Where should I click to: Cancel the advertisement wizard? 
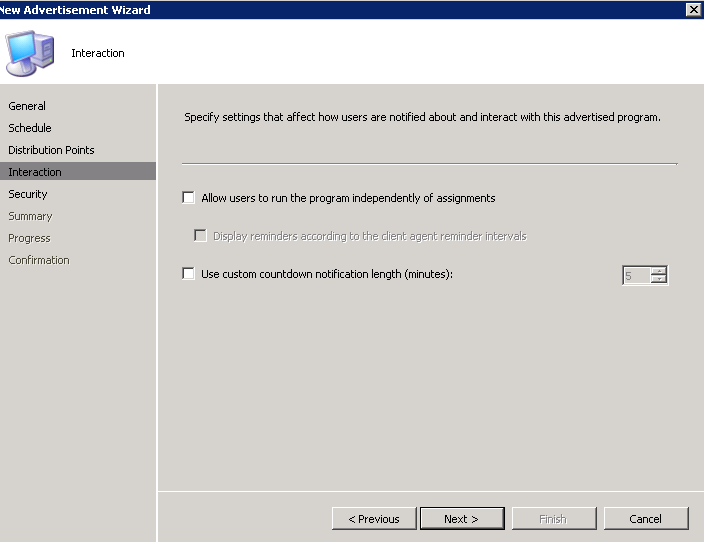click(646, 519)
